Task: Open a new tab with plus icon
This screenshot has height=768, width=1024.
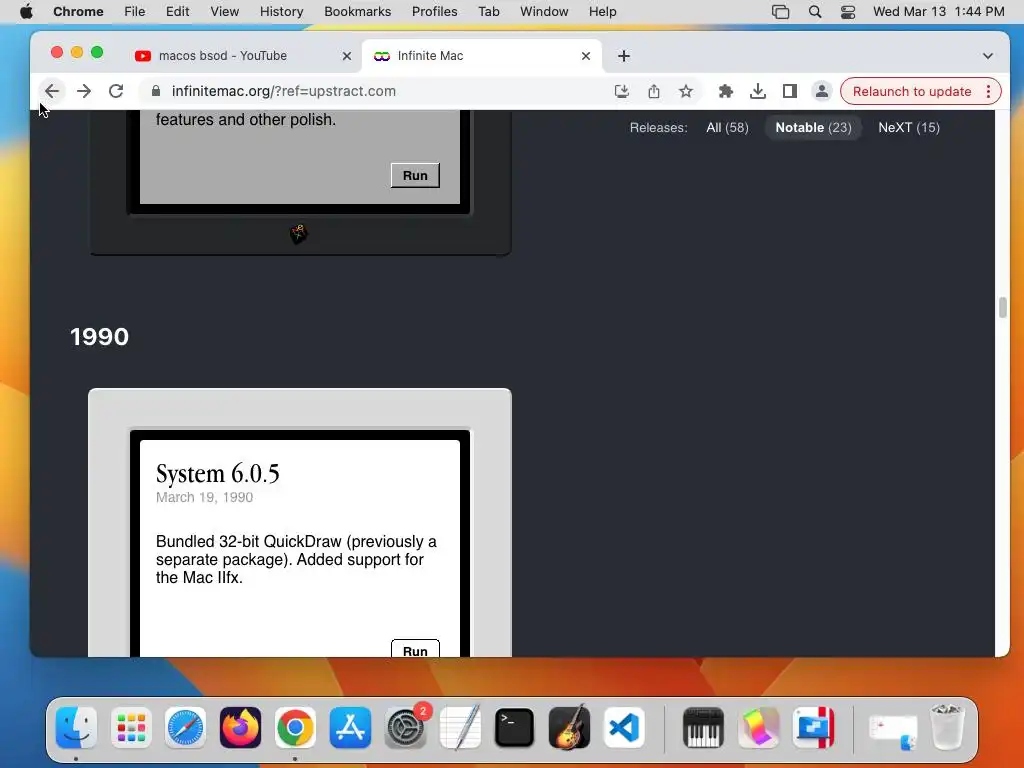Action: point(624,56)
